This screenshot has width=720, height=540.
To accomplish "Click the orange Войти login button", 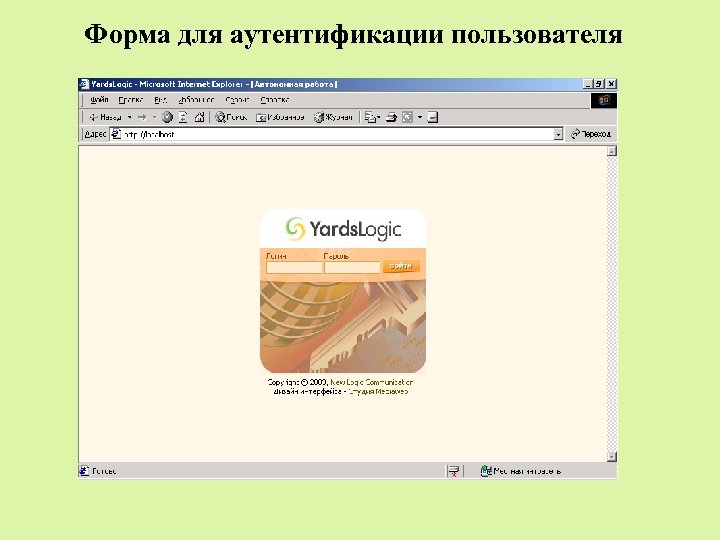I will [x=401, y=266].
